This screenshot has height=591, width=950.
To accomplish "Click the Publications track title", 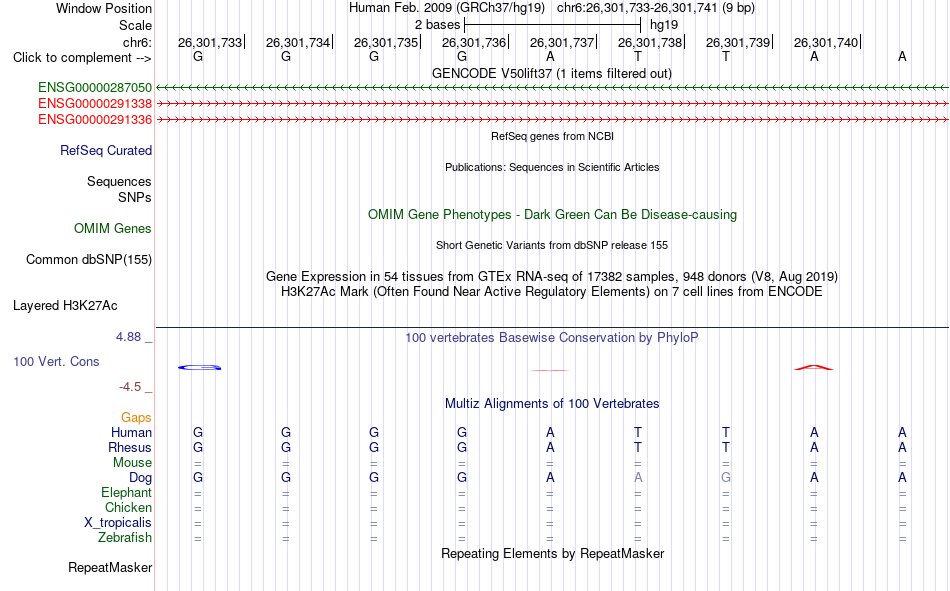I will tap(552, 167).
